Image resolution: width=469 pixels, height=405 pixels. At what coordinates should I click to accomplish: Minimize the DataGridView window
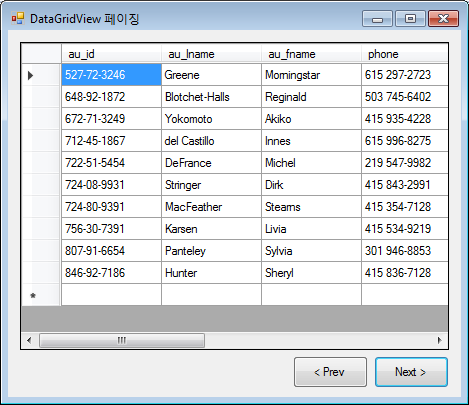pos(378,18)
